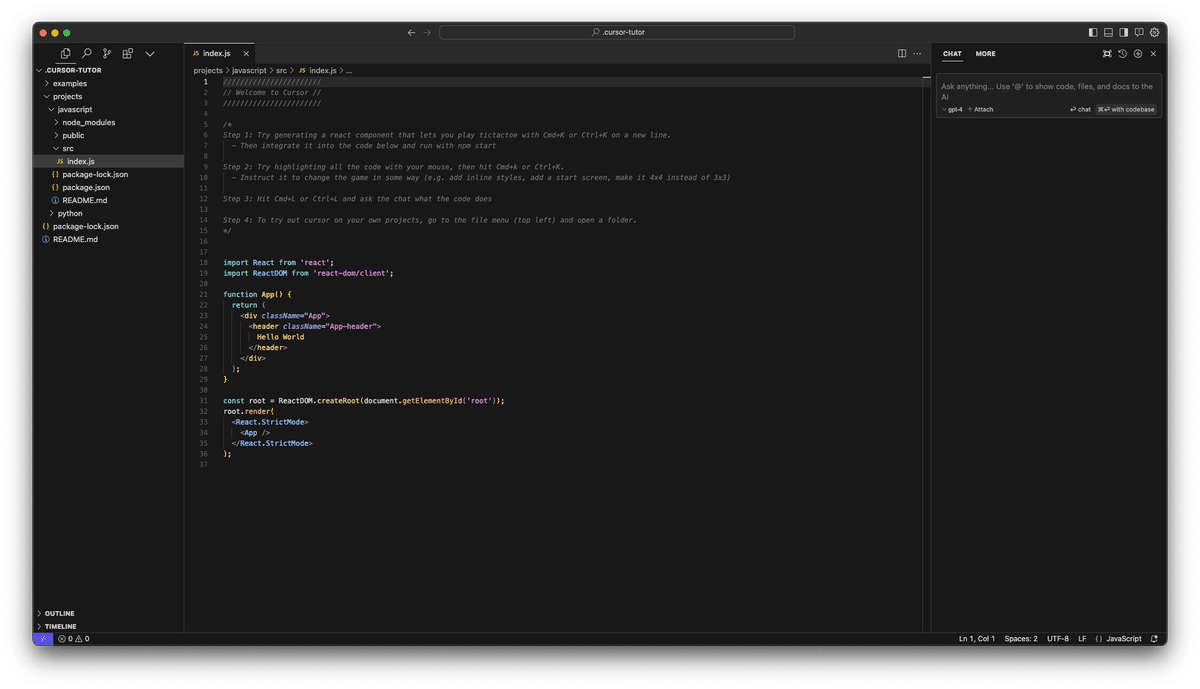
Task: Show additional sidebar views chevron
Action: pyautogui.click(x=150, y=53)
